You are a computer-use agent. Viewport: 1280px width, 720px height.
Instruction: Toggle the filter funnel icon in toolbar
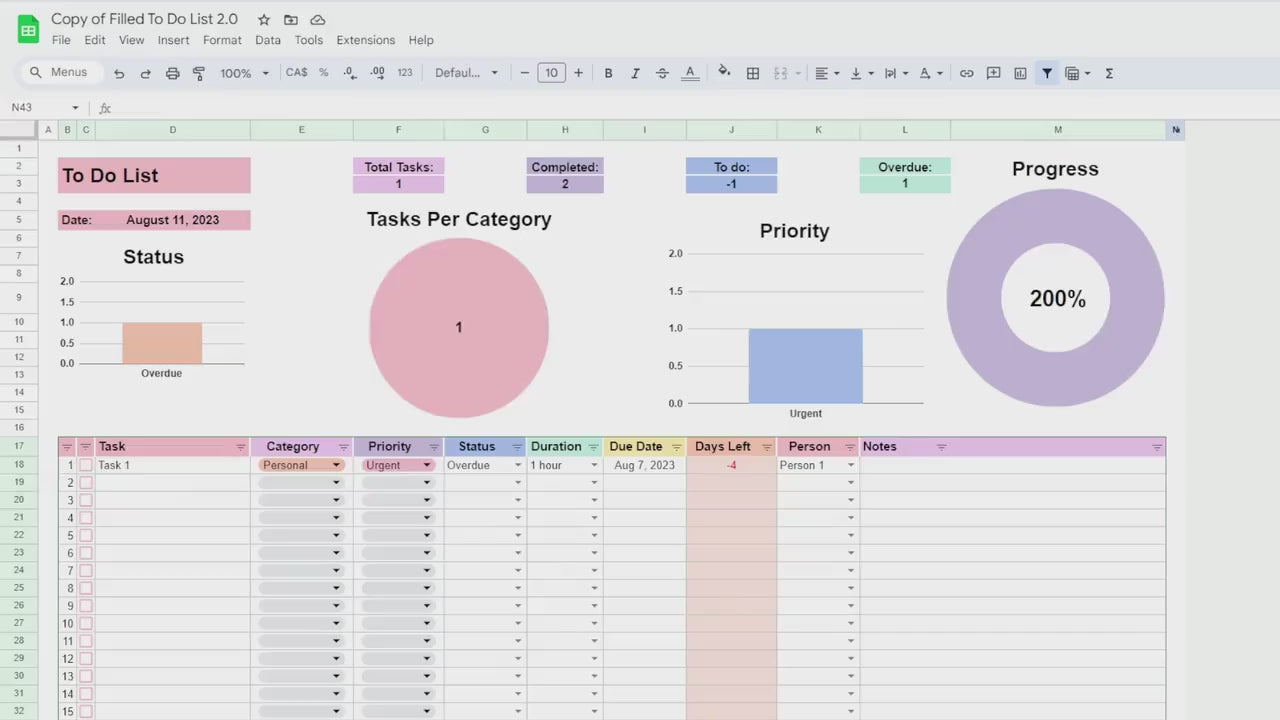pos(1047,73)
